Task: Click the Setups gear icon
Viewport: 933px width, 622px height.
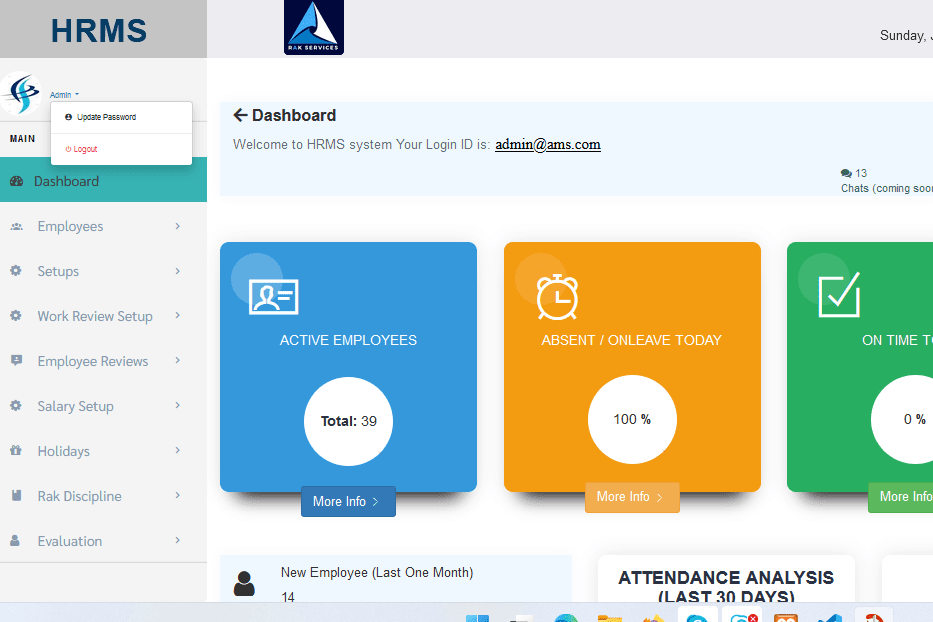Action: point(16,271)
